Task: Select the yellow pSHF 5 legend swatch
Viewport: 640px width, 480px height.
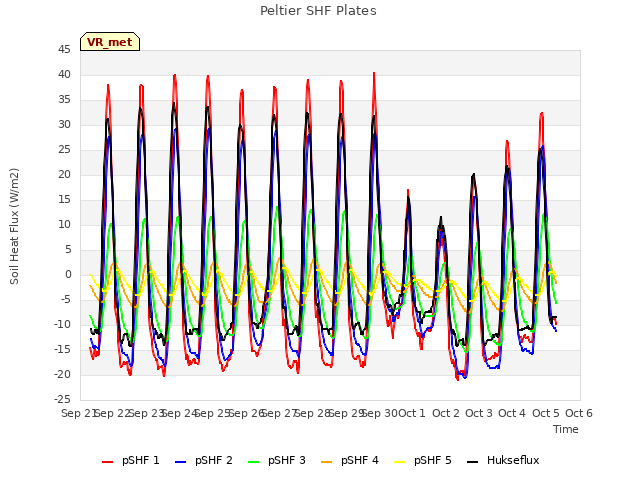Action: [x=400, y=462]
